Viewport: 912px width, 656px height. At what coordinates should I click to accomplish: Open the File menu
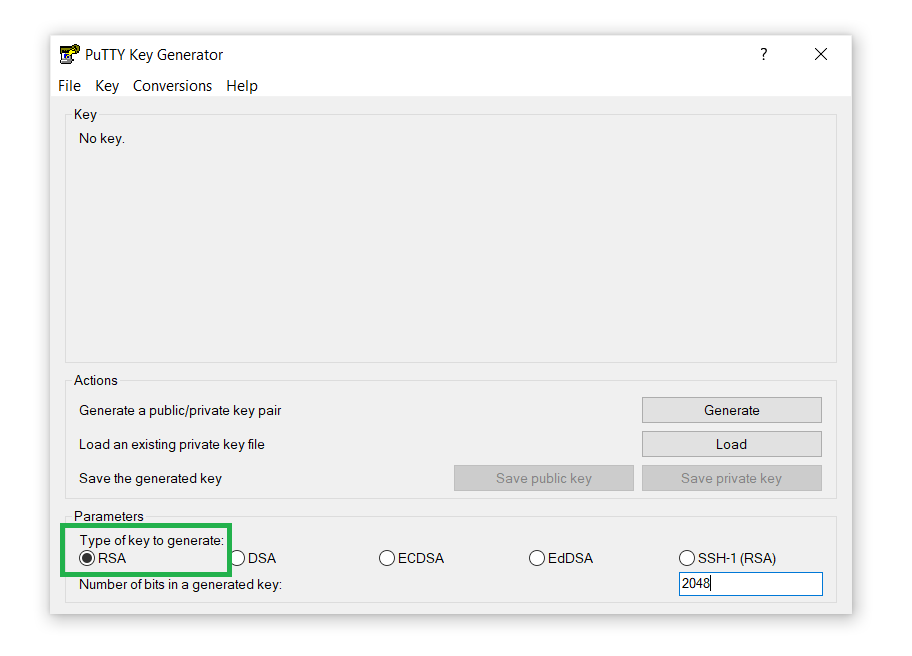coord(69,86)
